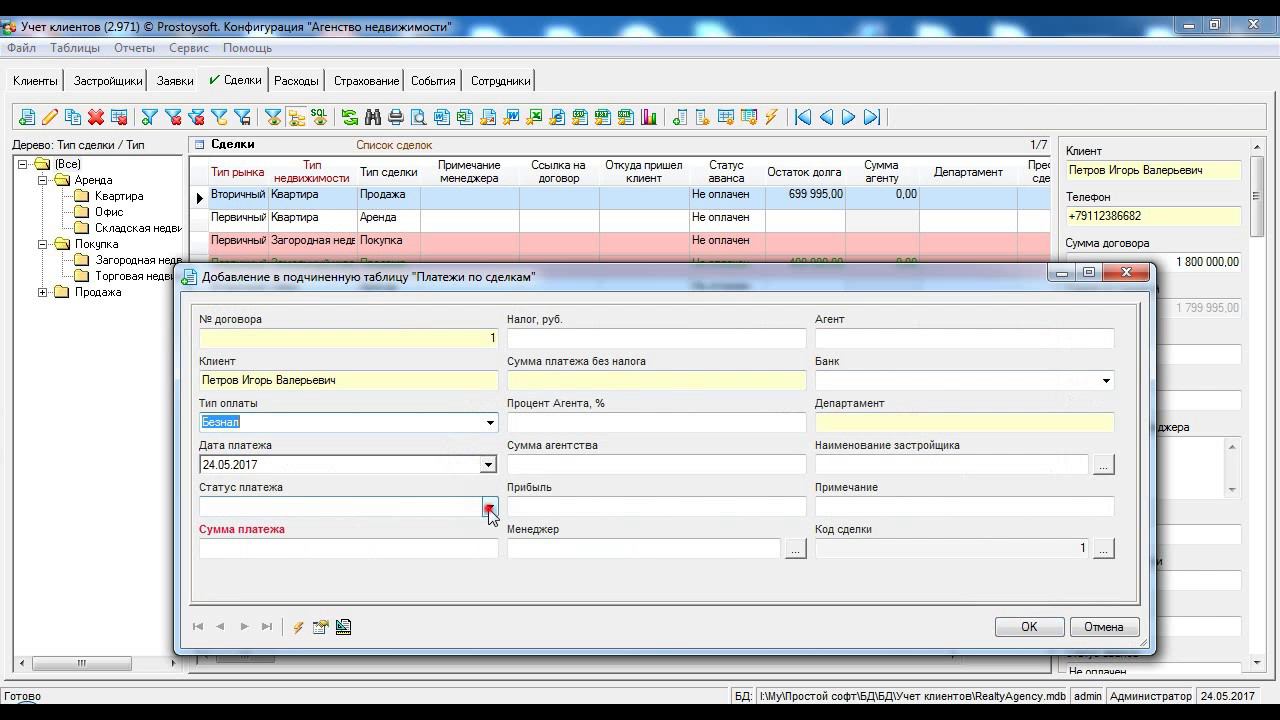Click the green refresh arrows icon
Image resolution: width=1280 pixels, height=720 pixels.
(350, 117)
